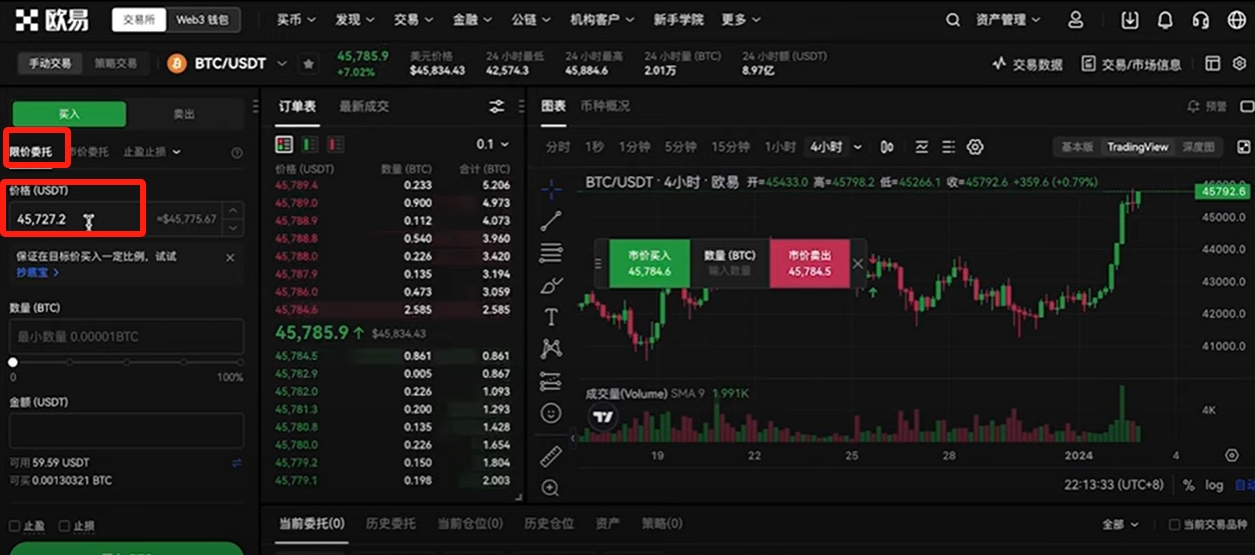This screenshot has height=555, width=1255.
Task: Open the 历史委托 tab
Action: click(x=389, y=523)
